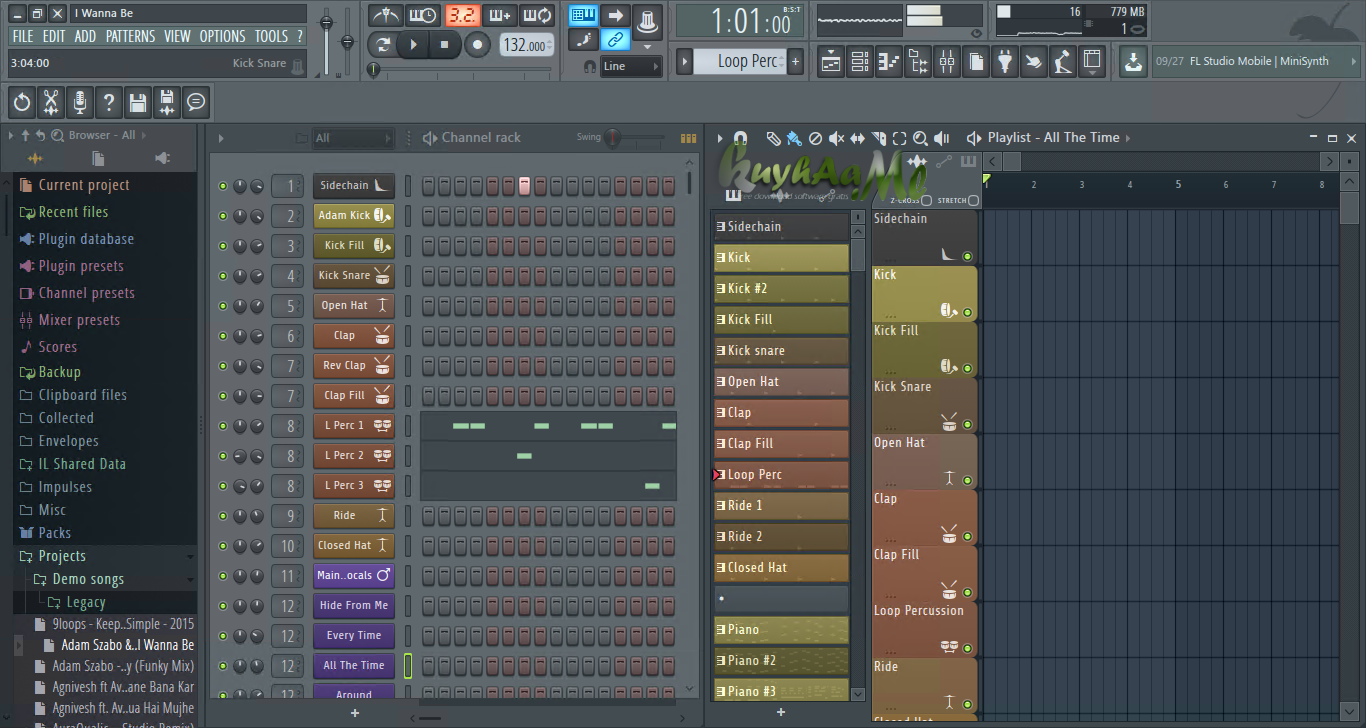The image size is (1366, 728).
Task: Toggle pattern/song mode switch
Action: coord(382,45)
